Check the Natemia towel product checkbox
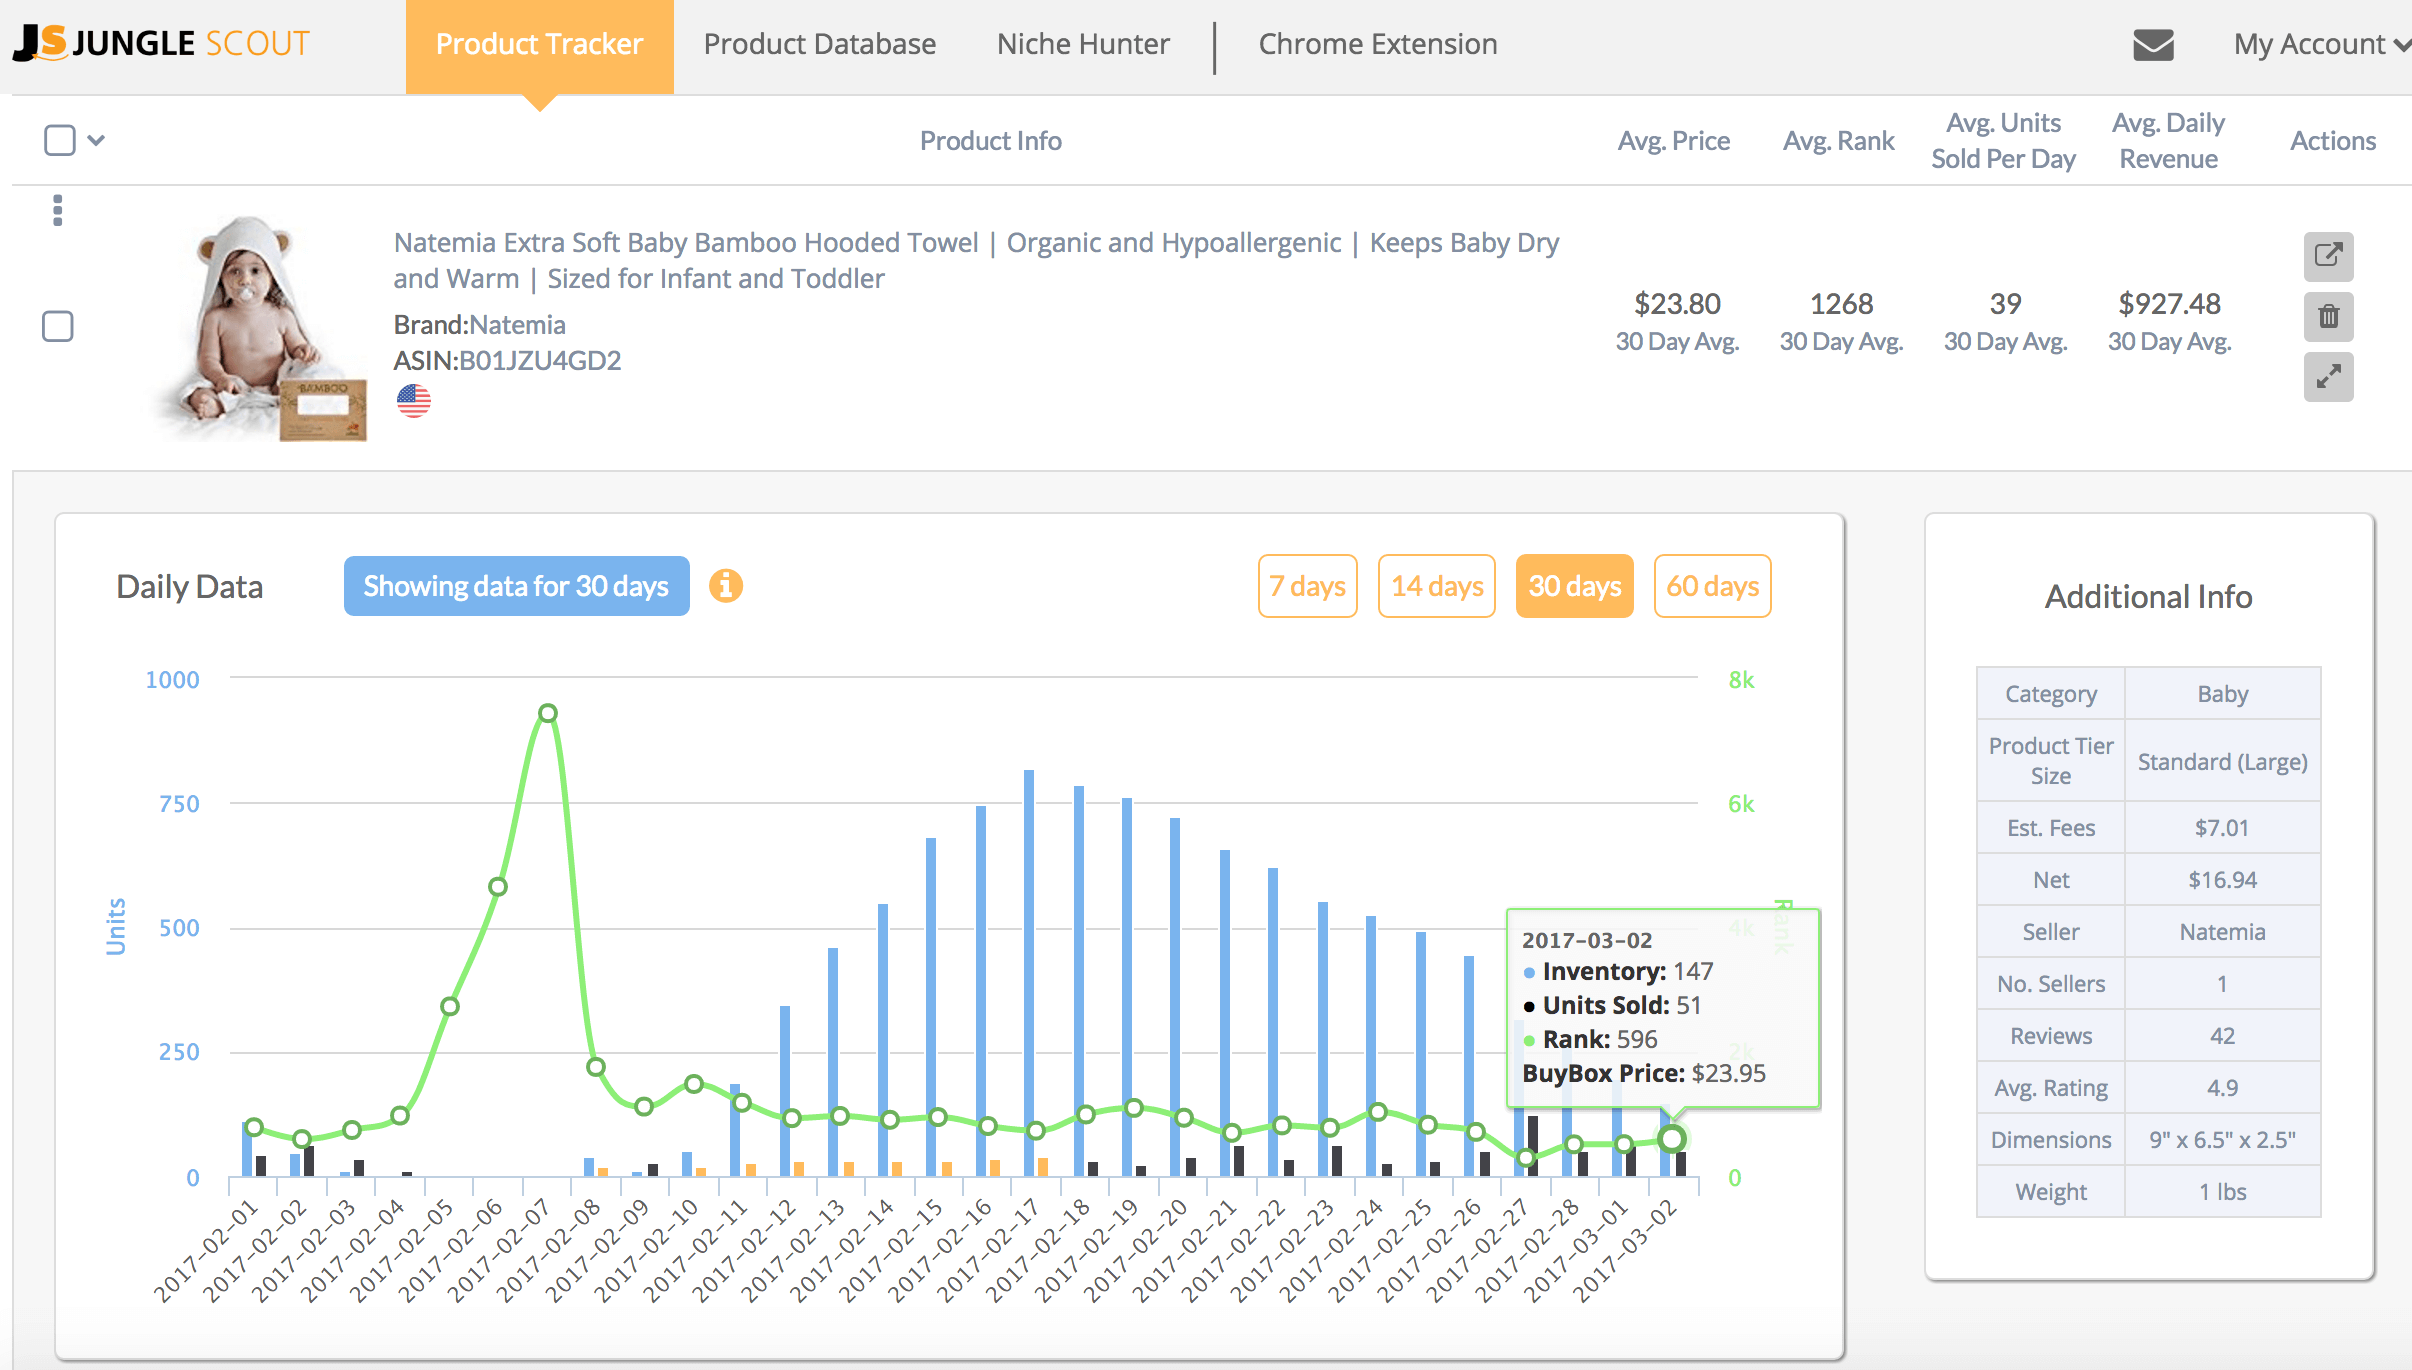The width and height of the screenshot is (2412, 1370). coord(58,326)
